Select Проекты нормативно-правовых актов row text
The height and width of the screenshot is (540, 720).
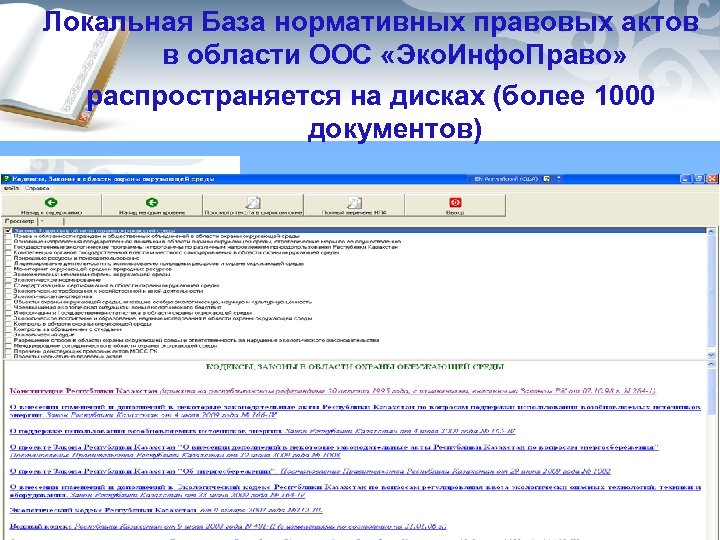(x=68, y=356)
